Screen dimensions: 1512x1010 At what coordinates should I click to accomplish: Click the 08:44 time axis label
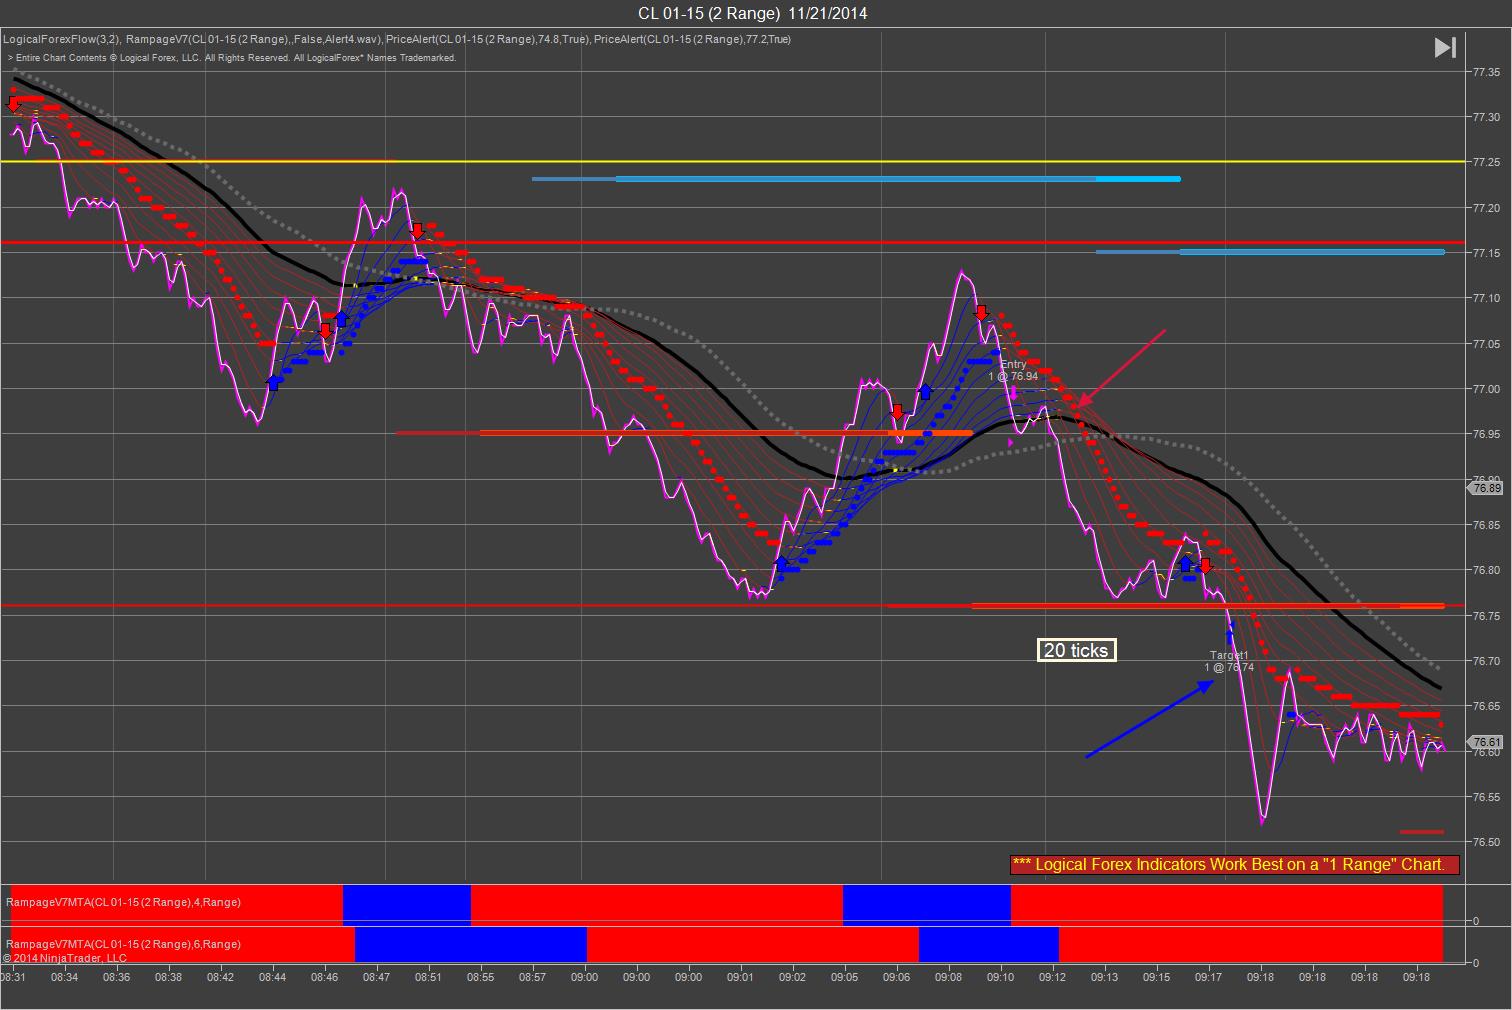click(x=273, y=977)
